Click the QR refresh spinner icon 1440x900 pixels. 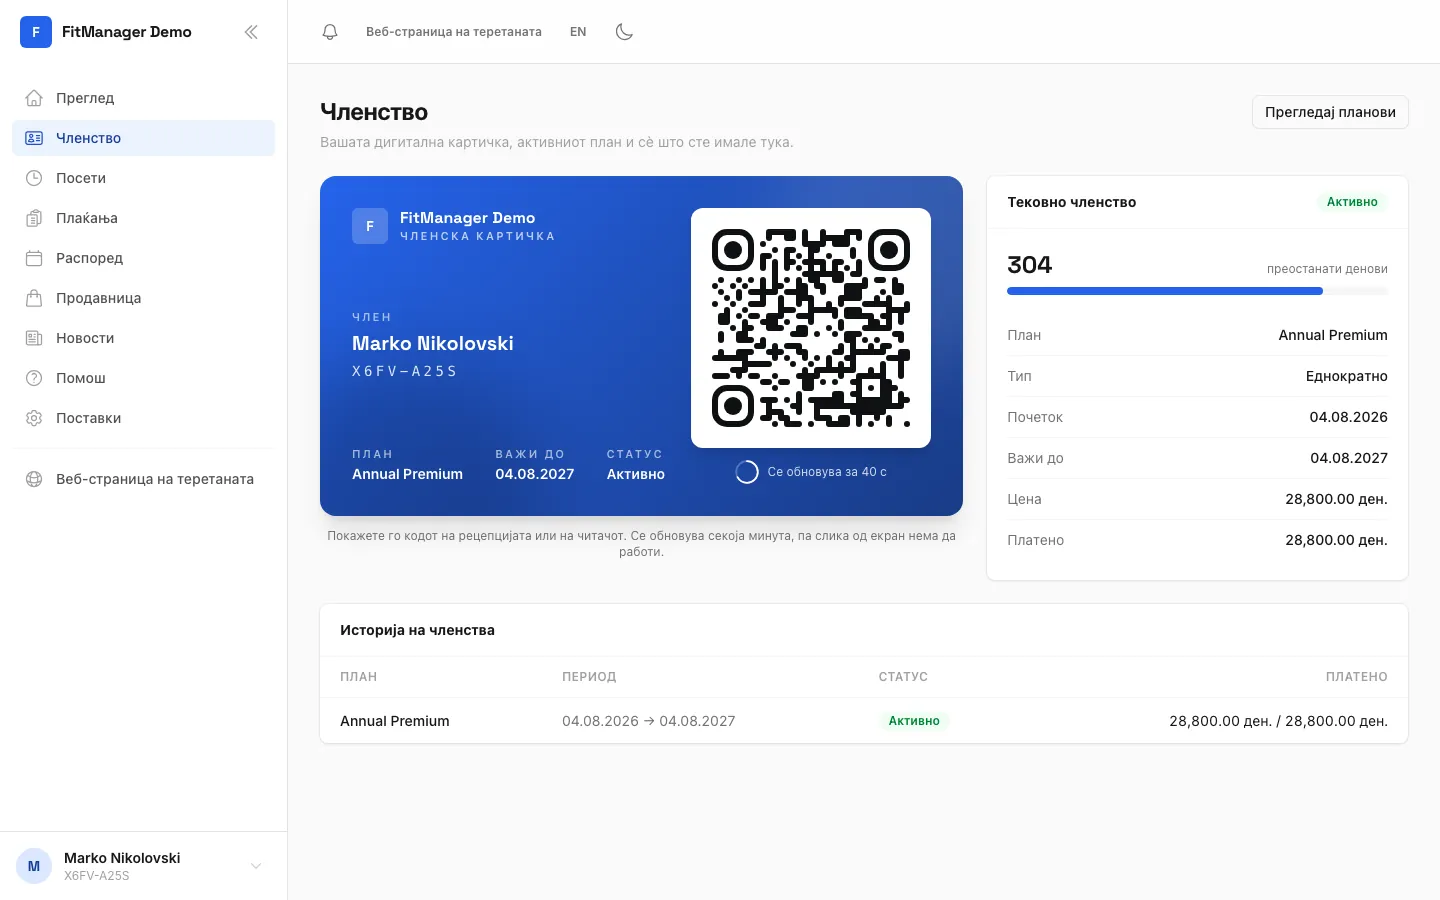click(747, 472)
